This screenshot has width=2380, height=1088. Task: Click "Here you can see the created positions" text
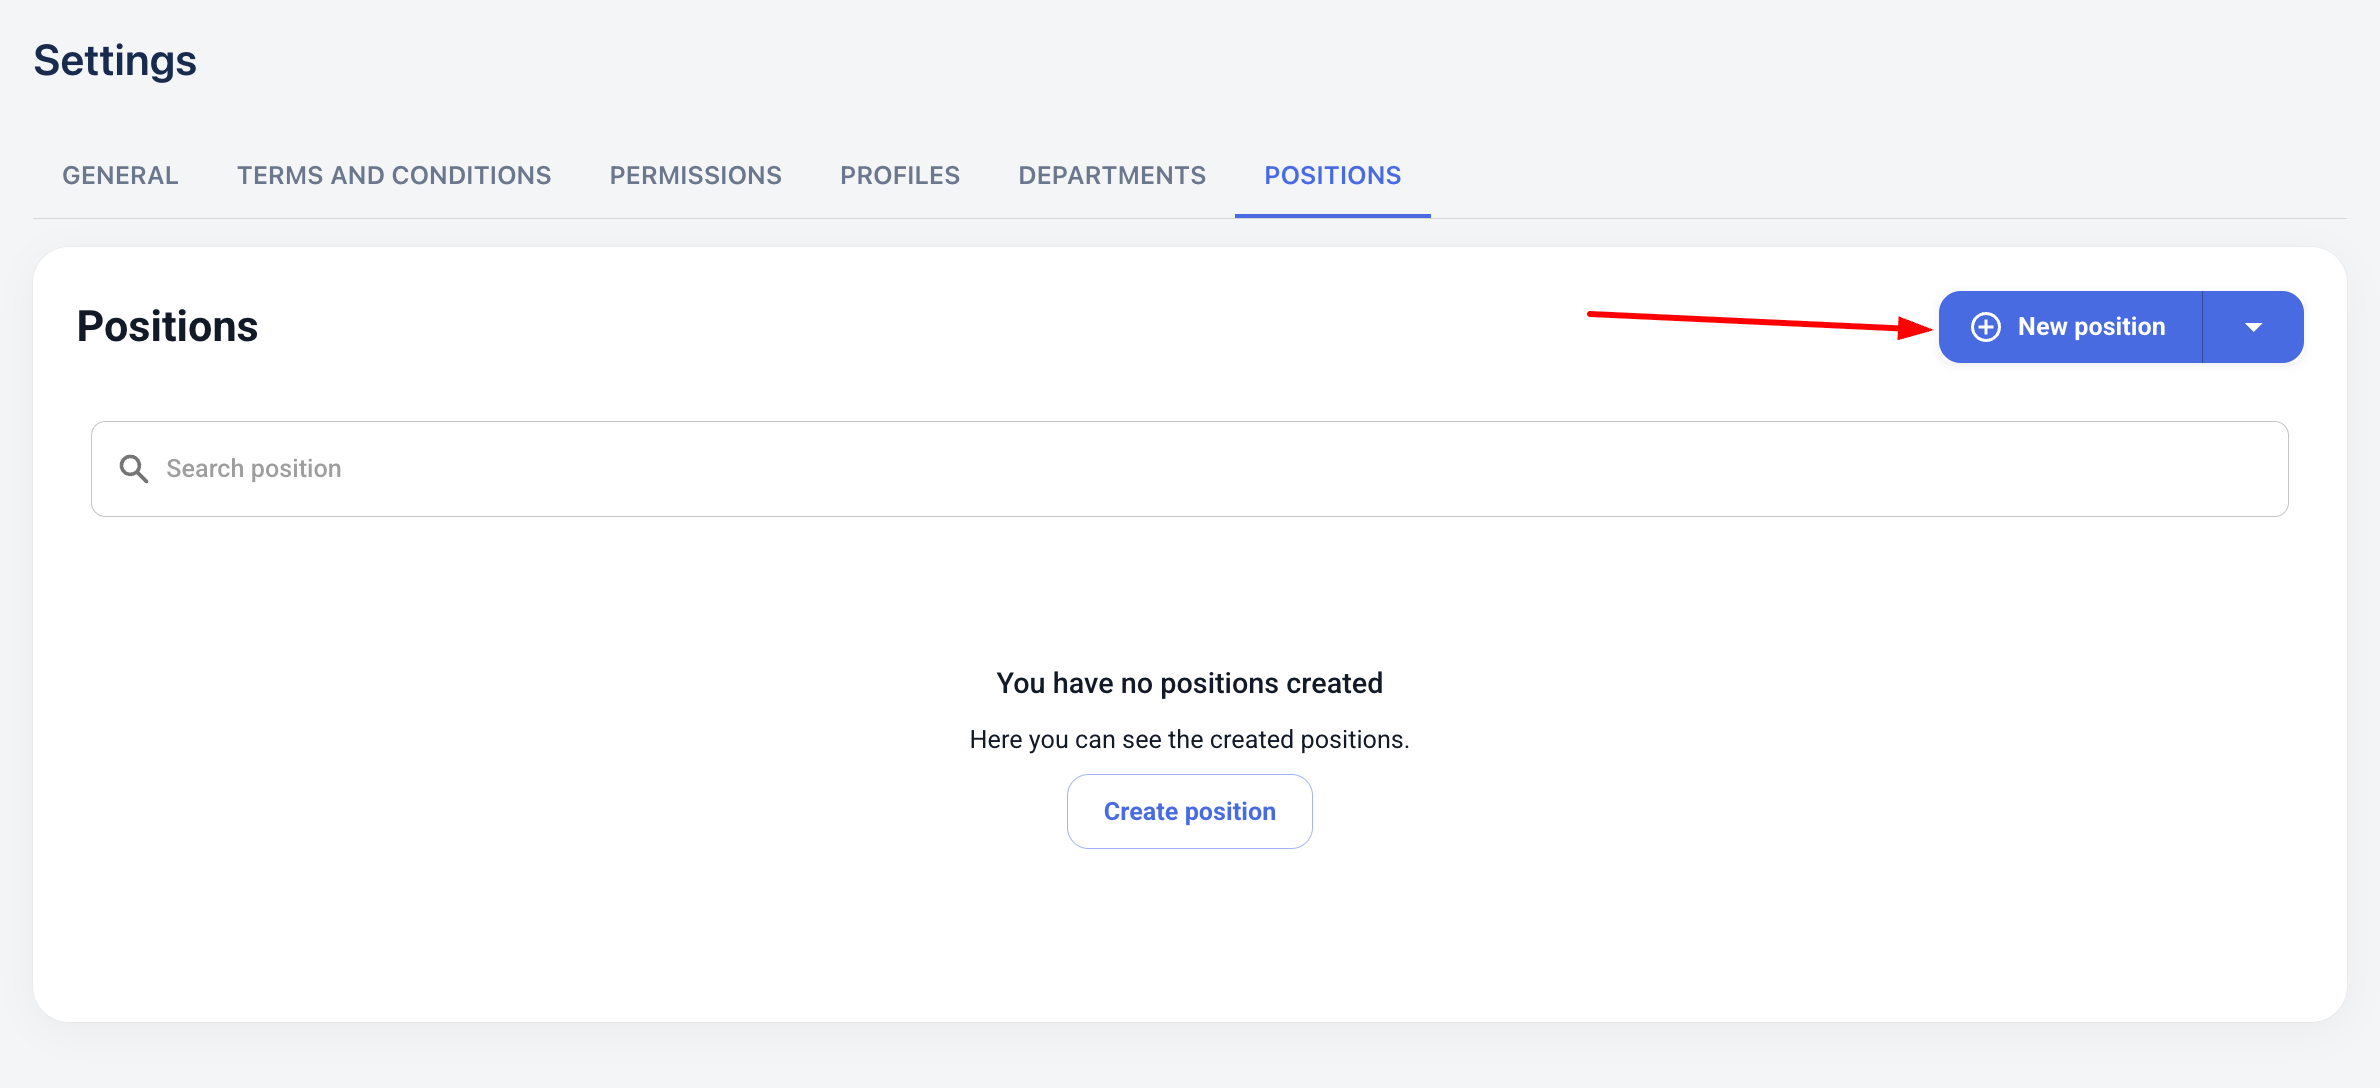tap(1189, 739)
